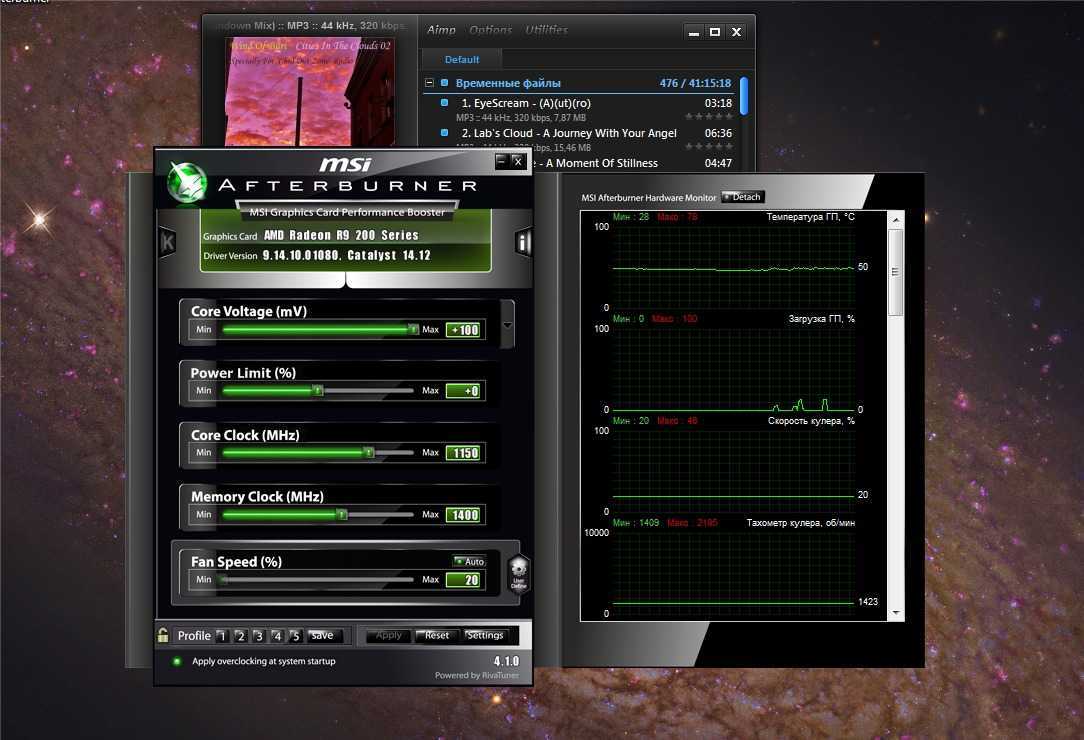Minimize the MSI Afterburner window
1084x740 pixels.
pos(502,161)
